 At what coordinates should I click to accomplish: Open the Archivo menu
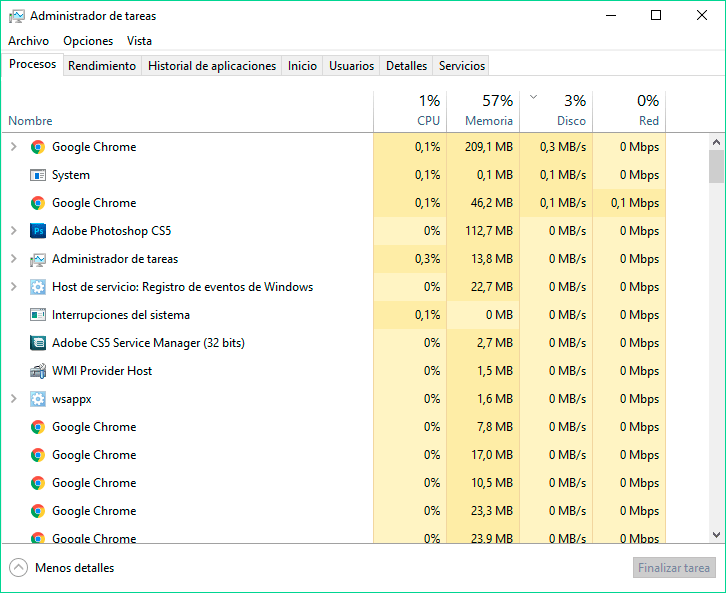(x=28, y=41)
